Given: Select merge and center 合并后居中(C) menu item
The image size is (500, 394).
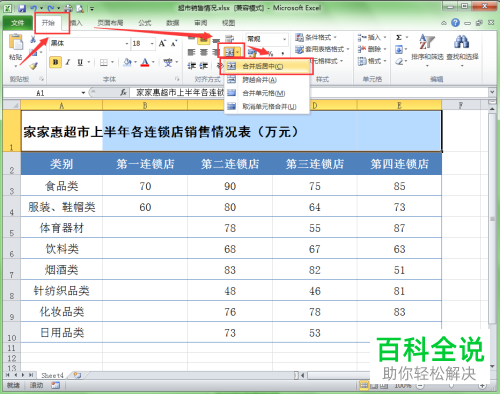Looking at the screenshot, I should tap(267, 66).
